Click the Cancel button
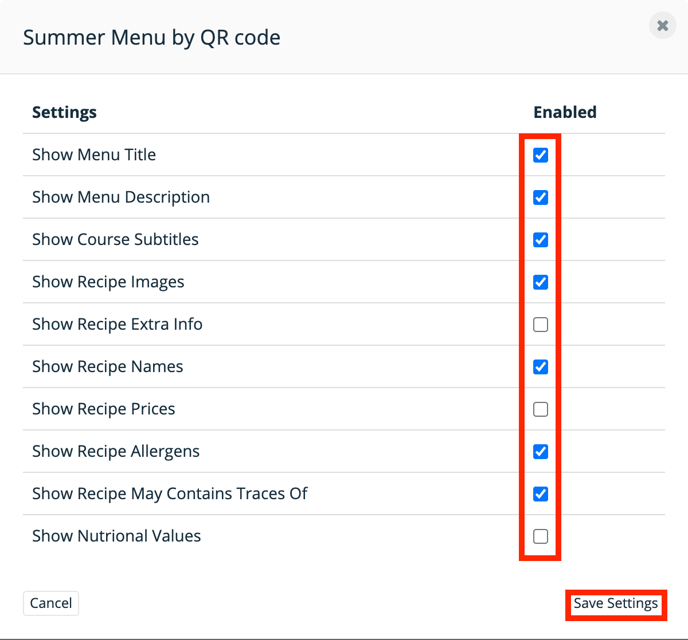Viewport: 688px width, 640px height. click(x=51, y=603)
